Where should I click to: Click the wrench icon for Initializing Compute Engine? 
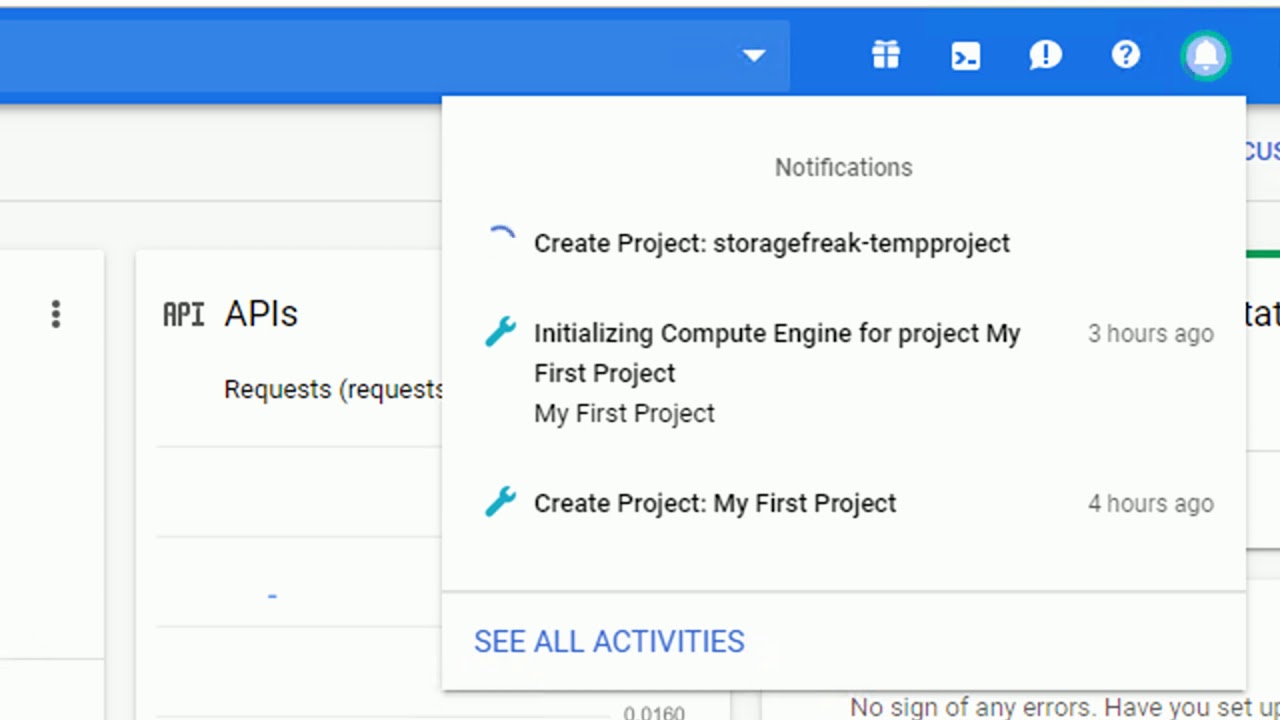pos(500,332)
